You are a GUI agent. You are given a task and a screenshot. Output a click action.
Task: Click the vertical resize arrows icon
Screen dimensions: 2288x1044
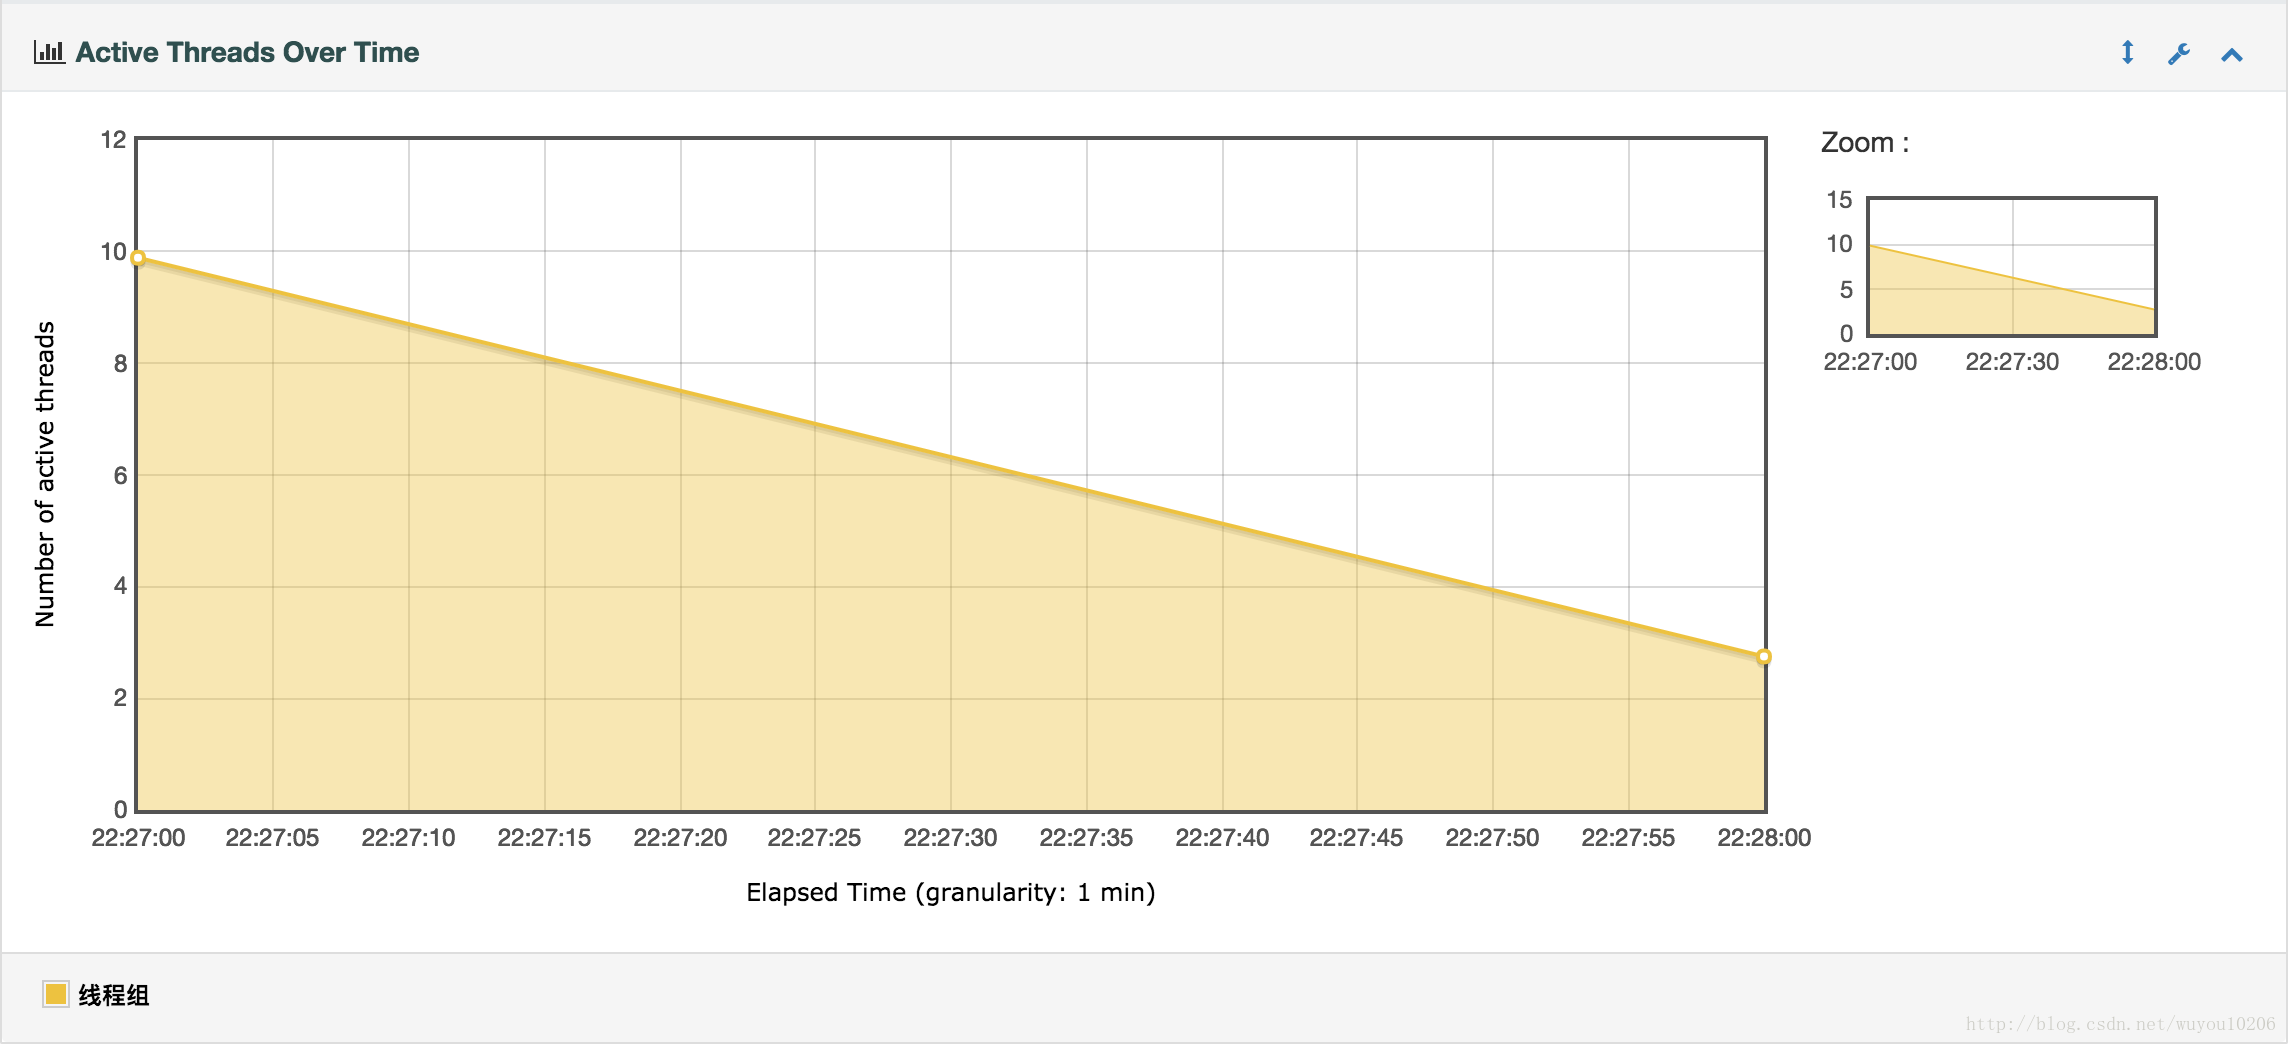[2128, 53]
